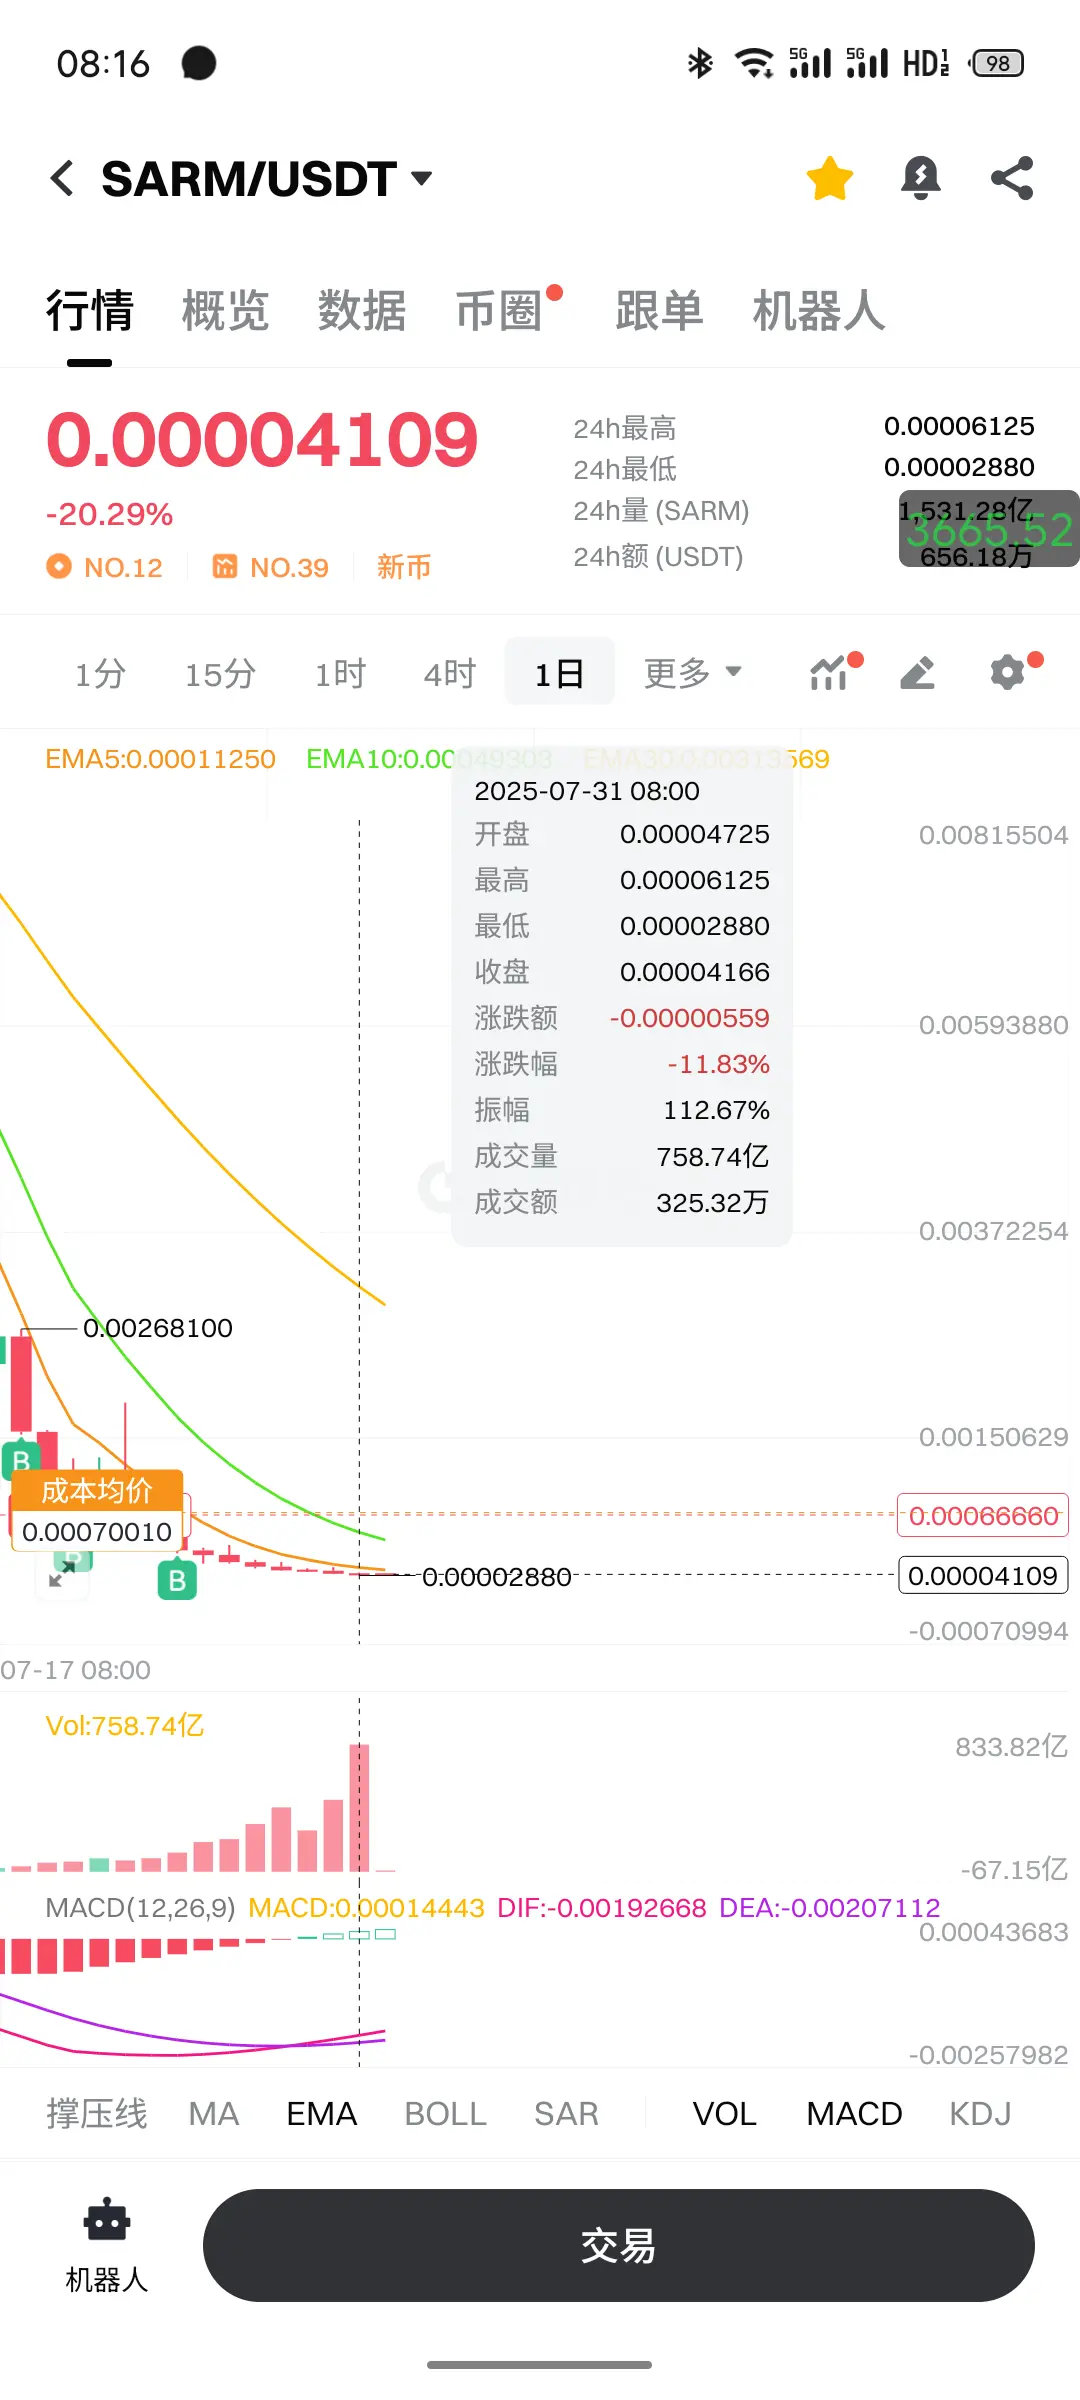
Task: Open the 机器人 robot icon at bottom
Action: pyautogui.click(x=106, y=2245)
